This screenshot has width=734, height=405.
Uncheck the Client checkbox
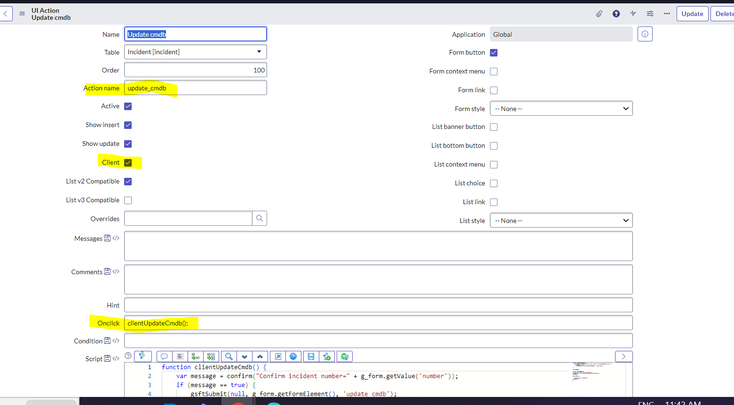(128, 162)
